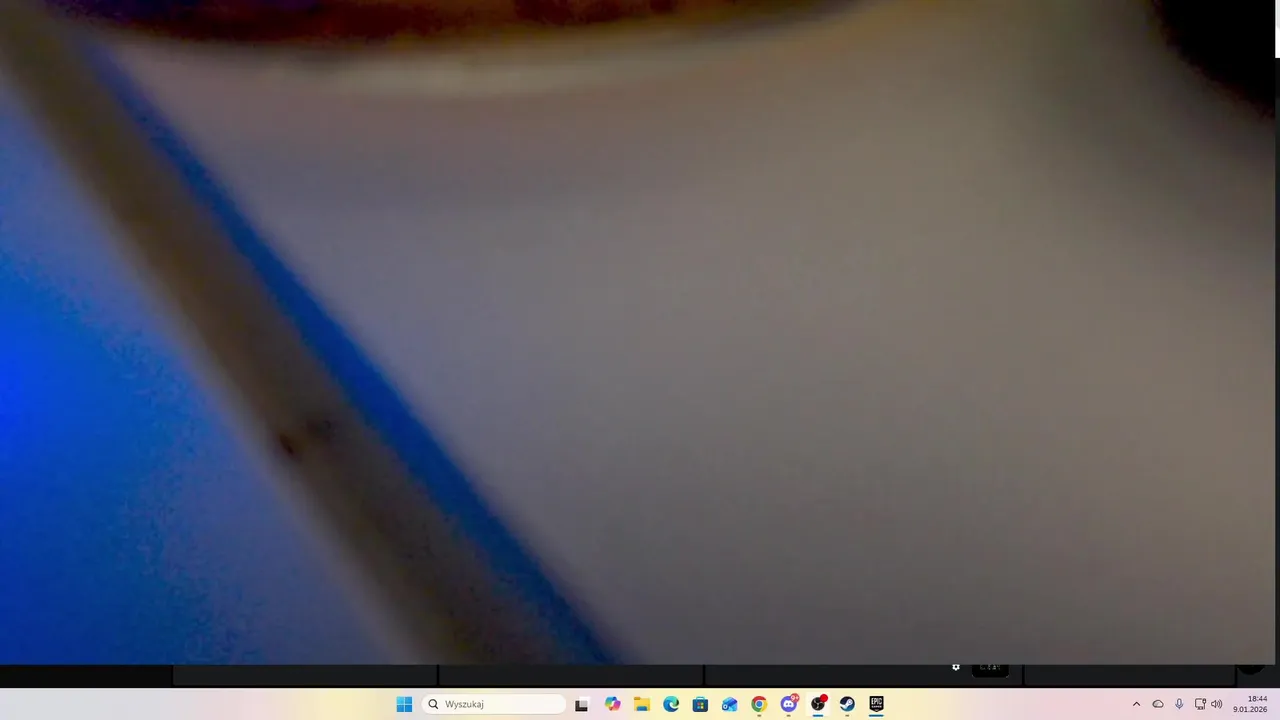
Task: Click the Wyszukaj search box
Action: pyautogui.click(x=494, y=704)
